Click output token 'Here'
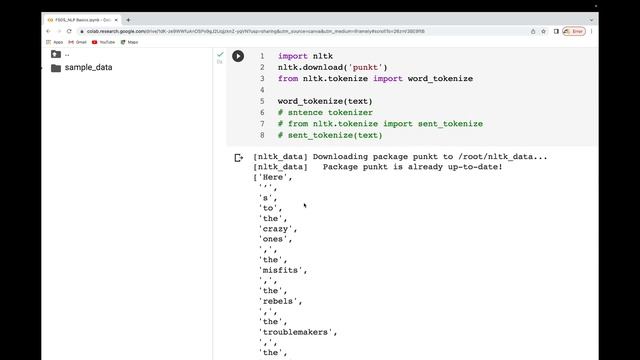640x360 pixels. point(273,177)
